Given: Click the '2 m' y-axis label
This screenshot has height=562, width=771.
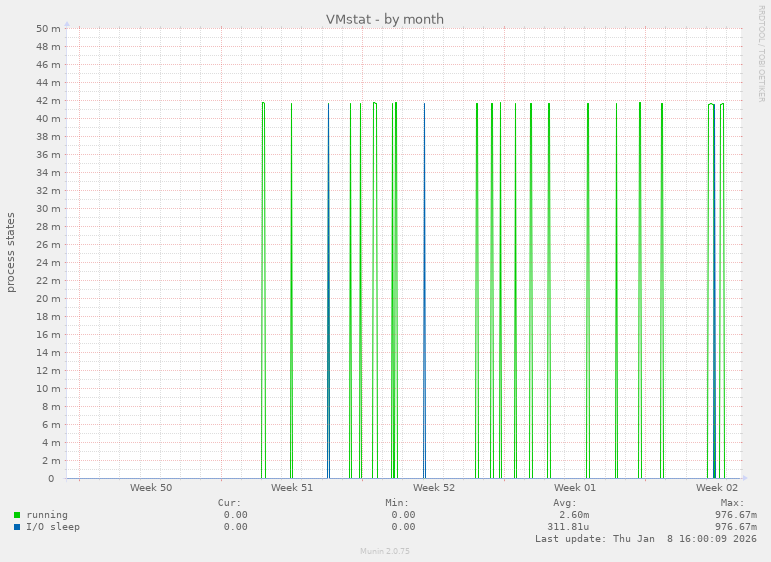Looking at the screenshot, I should tap(51, 461).
